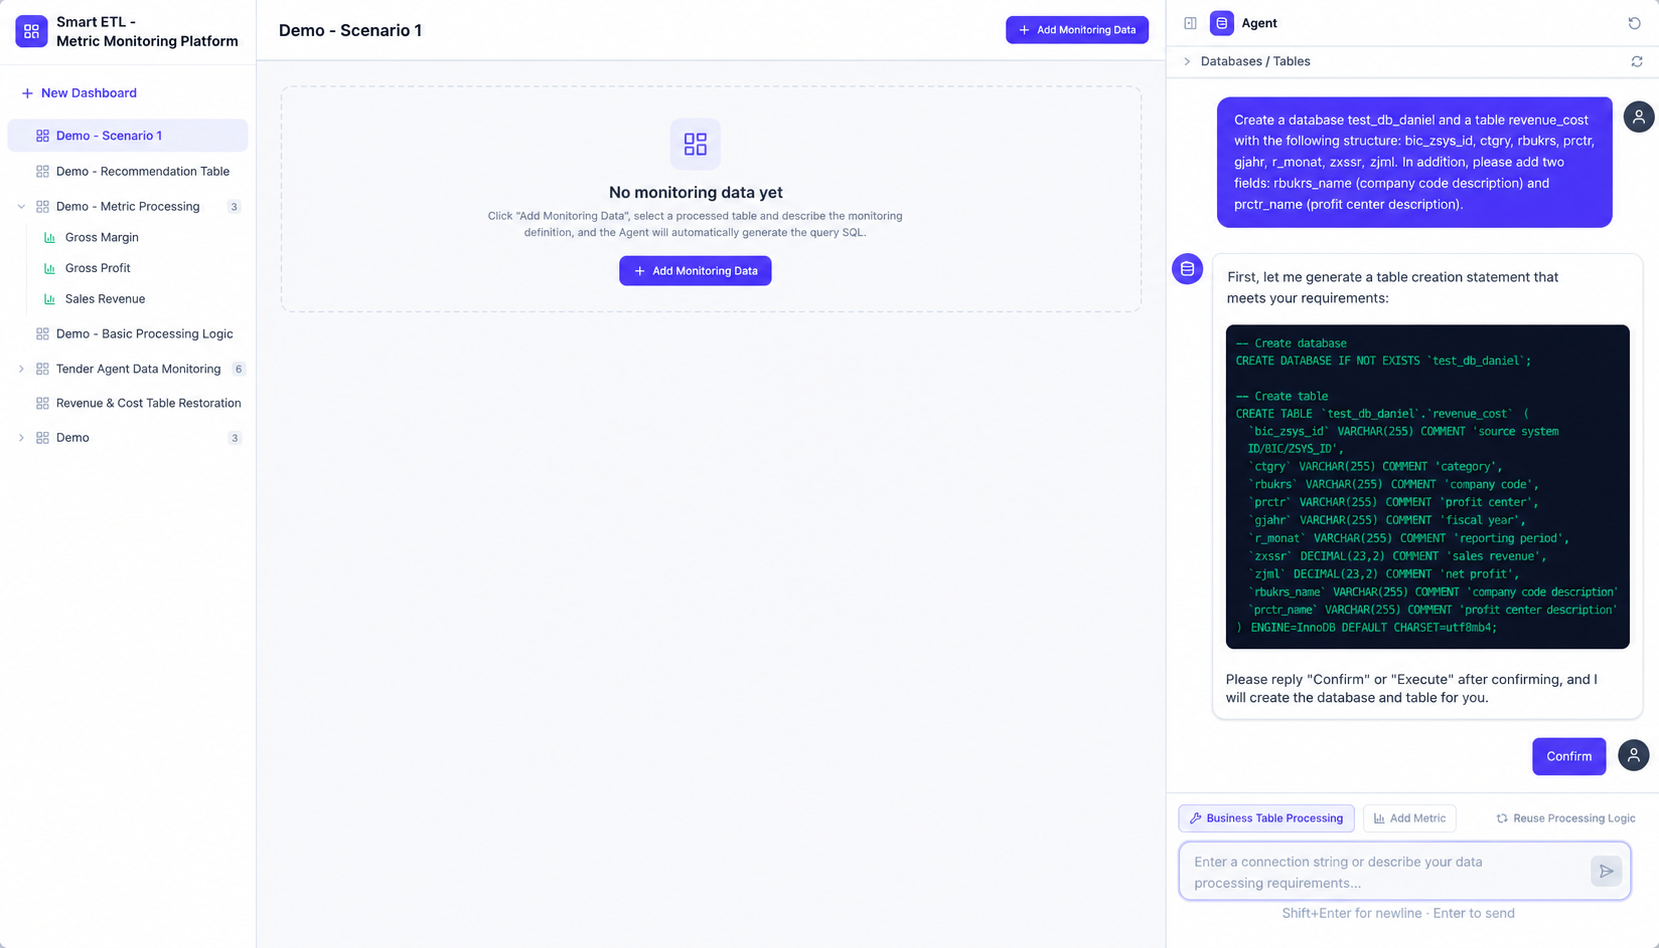
Task: Collapse the Agent side panel icon
Action: [1190, 23]
